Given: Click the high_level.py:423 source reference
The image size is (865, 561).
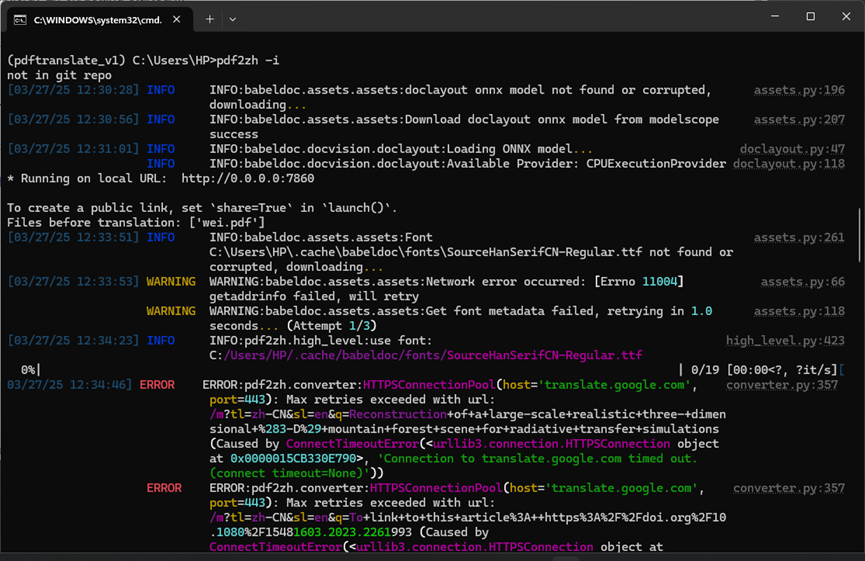Looking at the screenshot, I should click(785, 340).
